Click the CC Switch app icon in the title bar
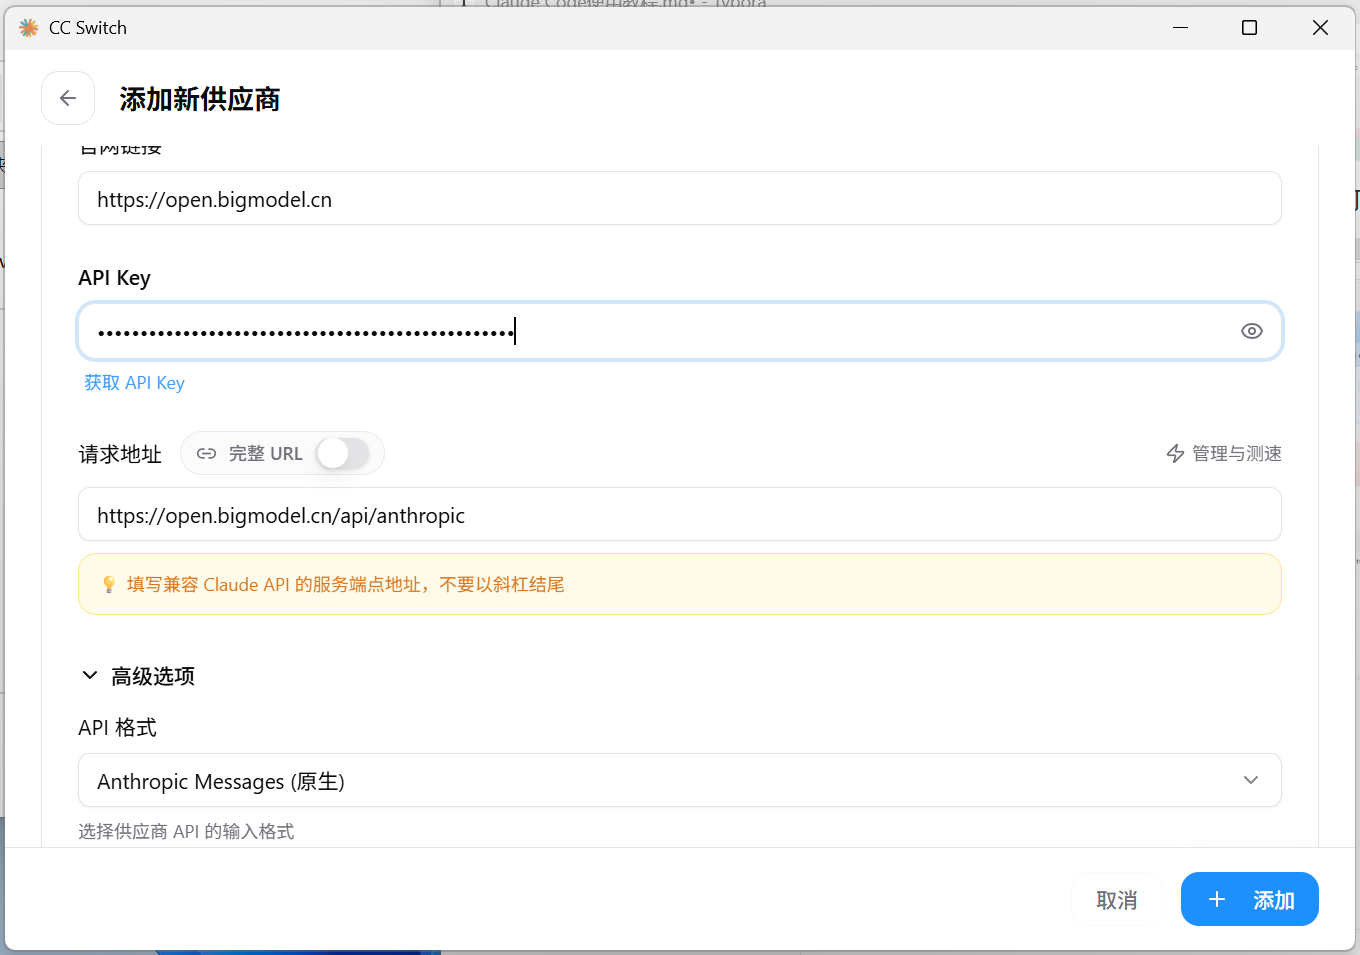Viewport: 1360px width, 955px height. click(x=29, y=28)
